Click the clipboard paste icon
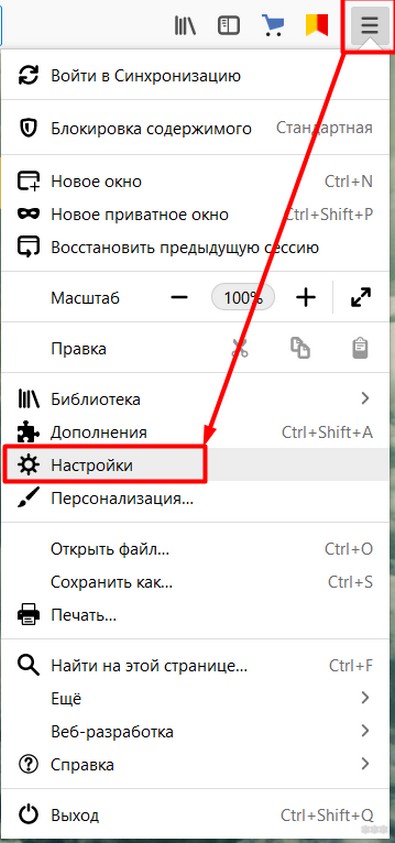 [360, 348]
